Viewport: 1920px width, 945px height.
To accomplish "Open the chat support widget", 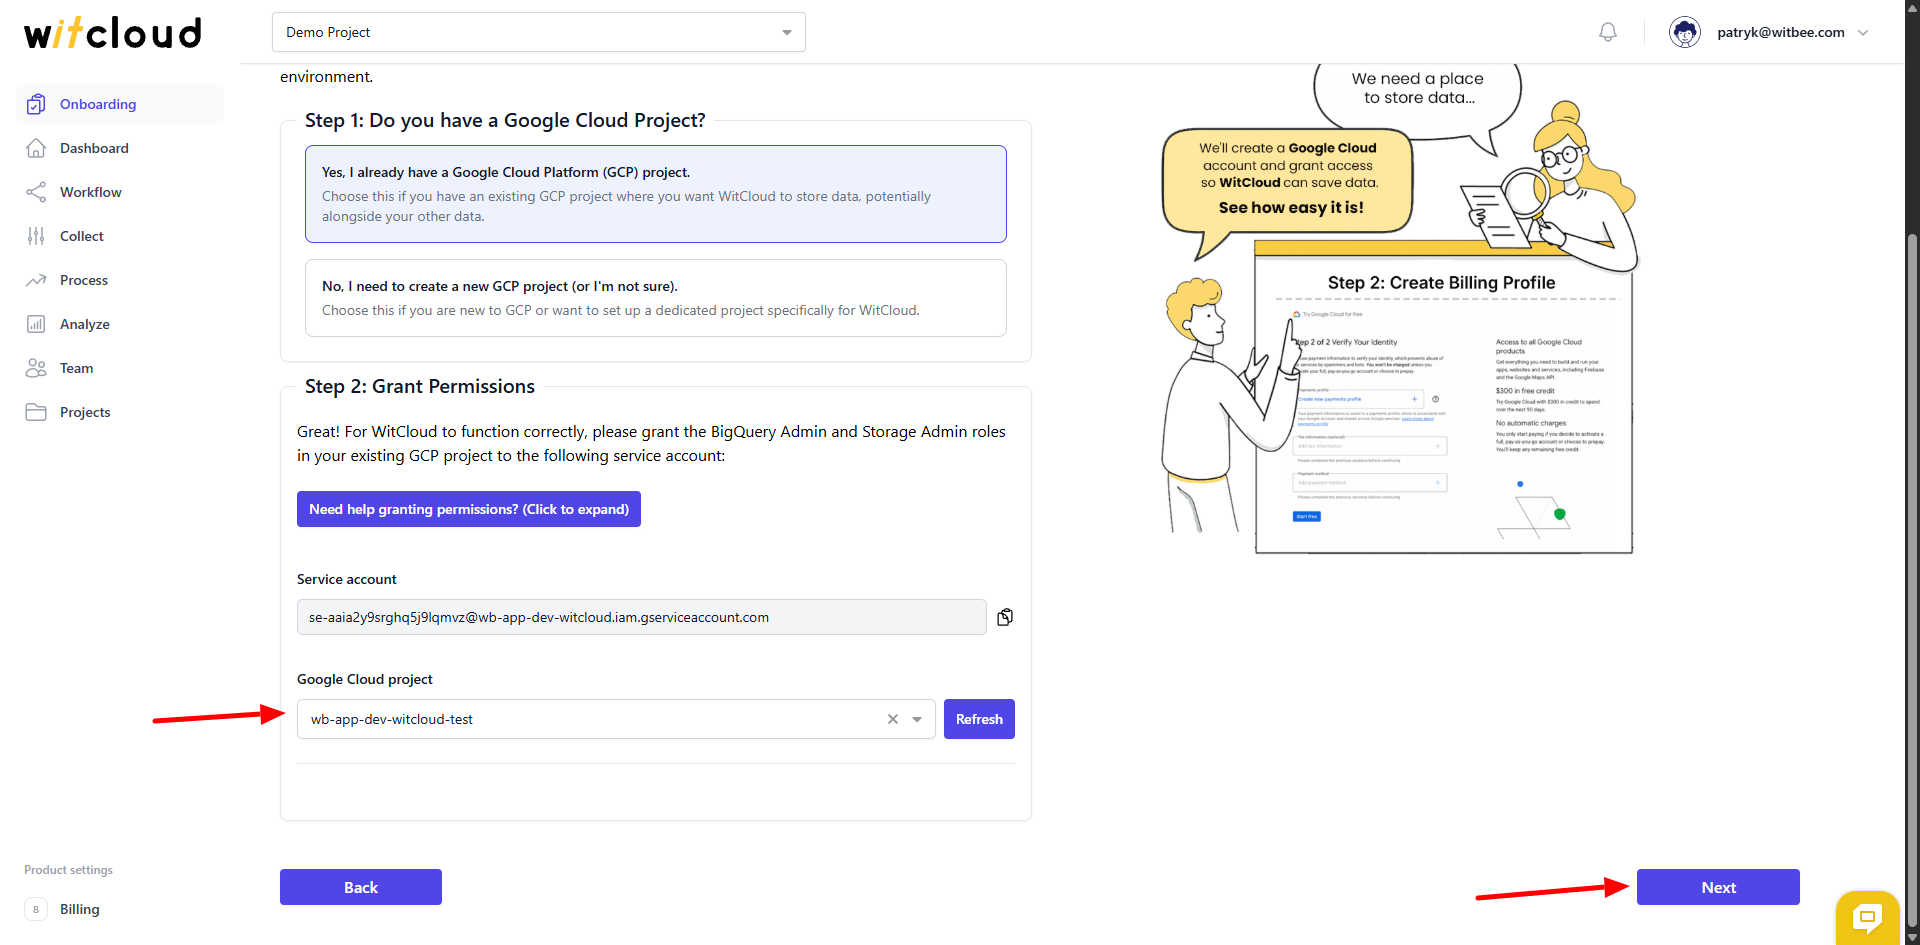I will [1866, 917].
